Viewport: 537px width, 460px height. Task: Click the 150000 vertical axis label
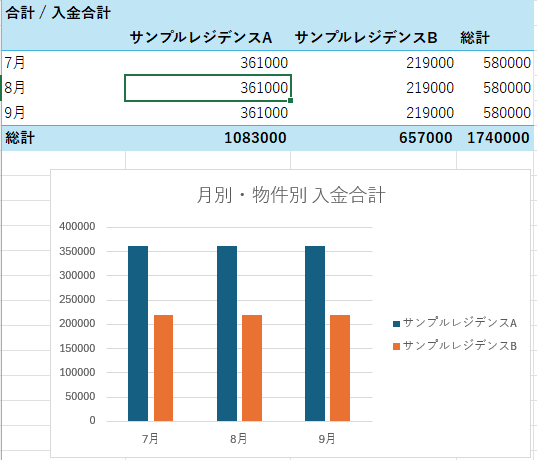point(77,348)
